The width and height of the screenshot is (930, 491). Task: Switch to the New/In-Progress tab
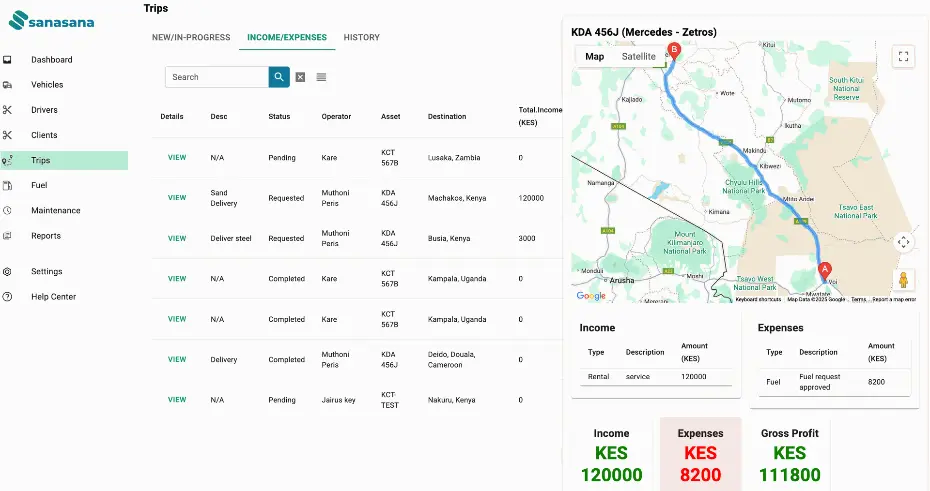(x=191, y=37)
